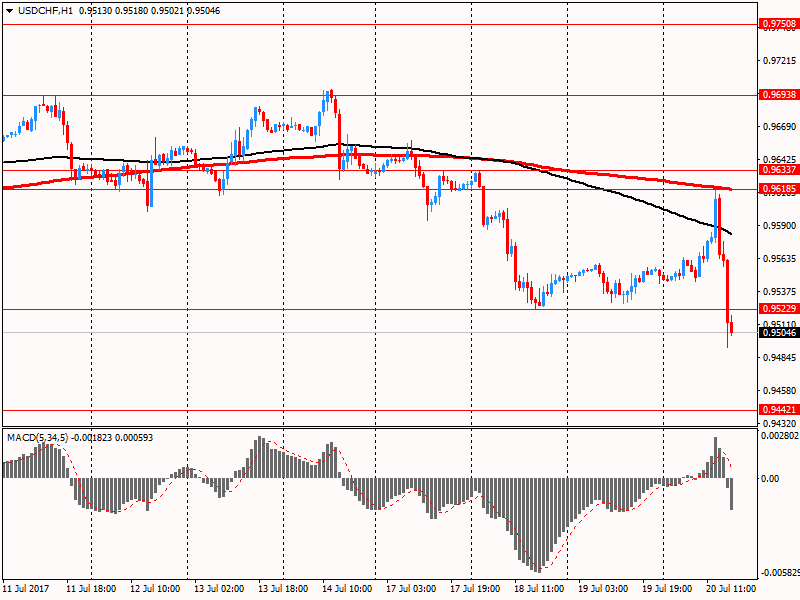Click the 0.96690 price axis value
The width and height of the screenshot is (800, 600).
tap(779, 127)
